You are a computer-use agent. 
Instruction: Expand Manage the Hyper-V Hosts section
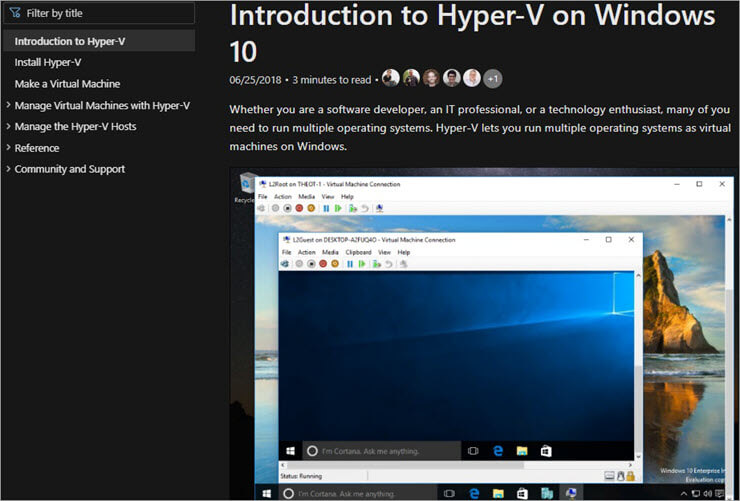click(x=75, y=127)
